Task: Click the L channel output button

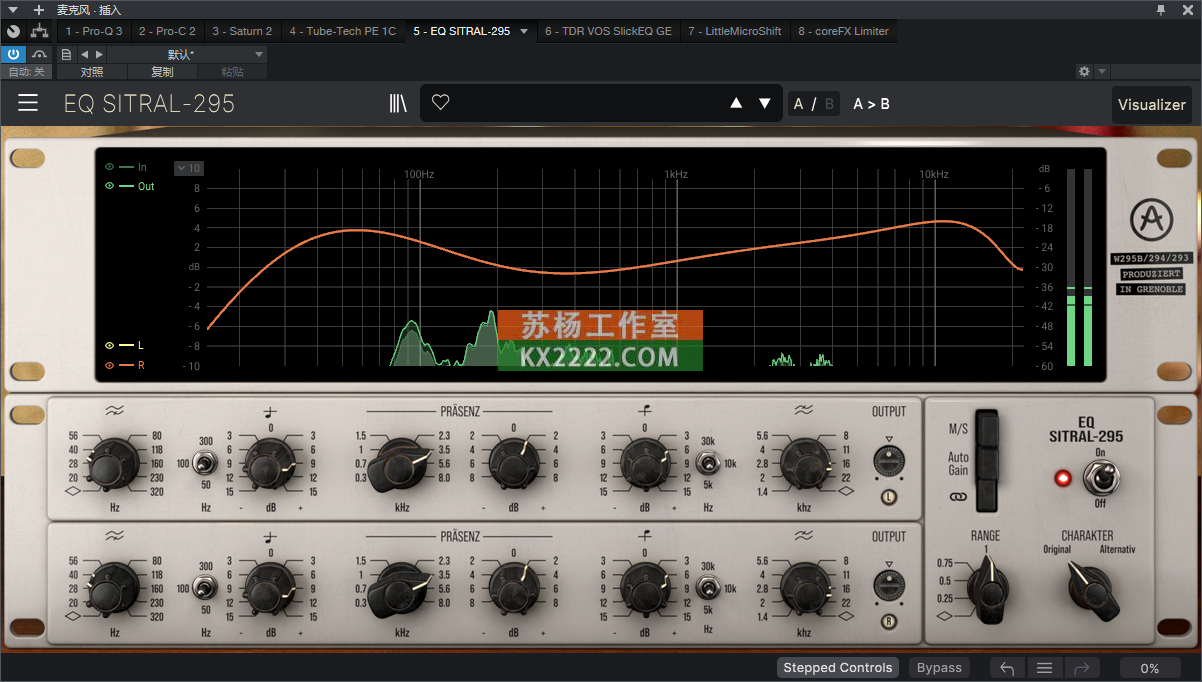Action: click(x=887, y=497)
